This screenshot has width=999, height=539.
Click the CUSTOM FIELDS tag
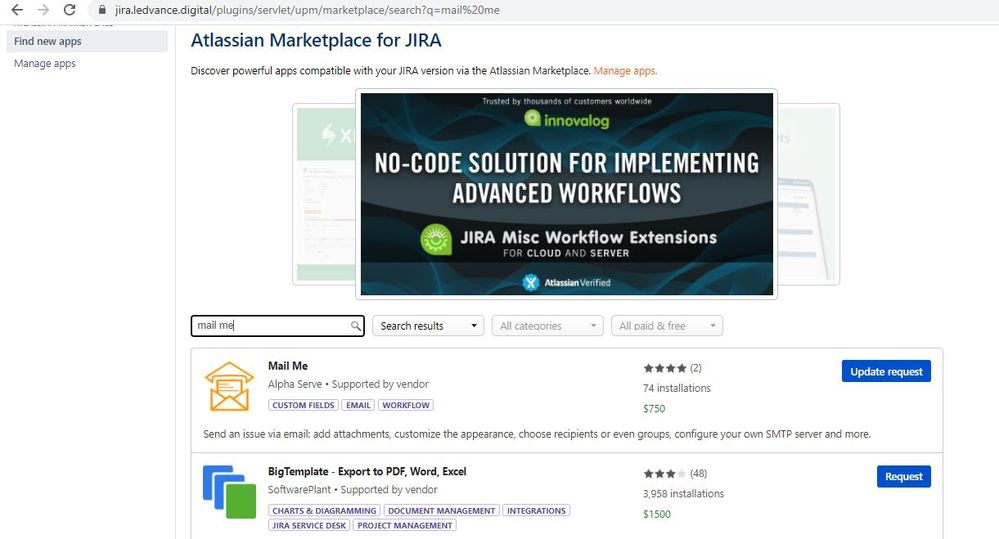pyautogui.click(x=303, y=405)
